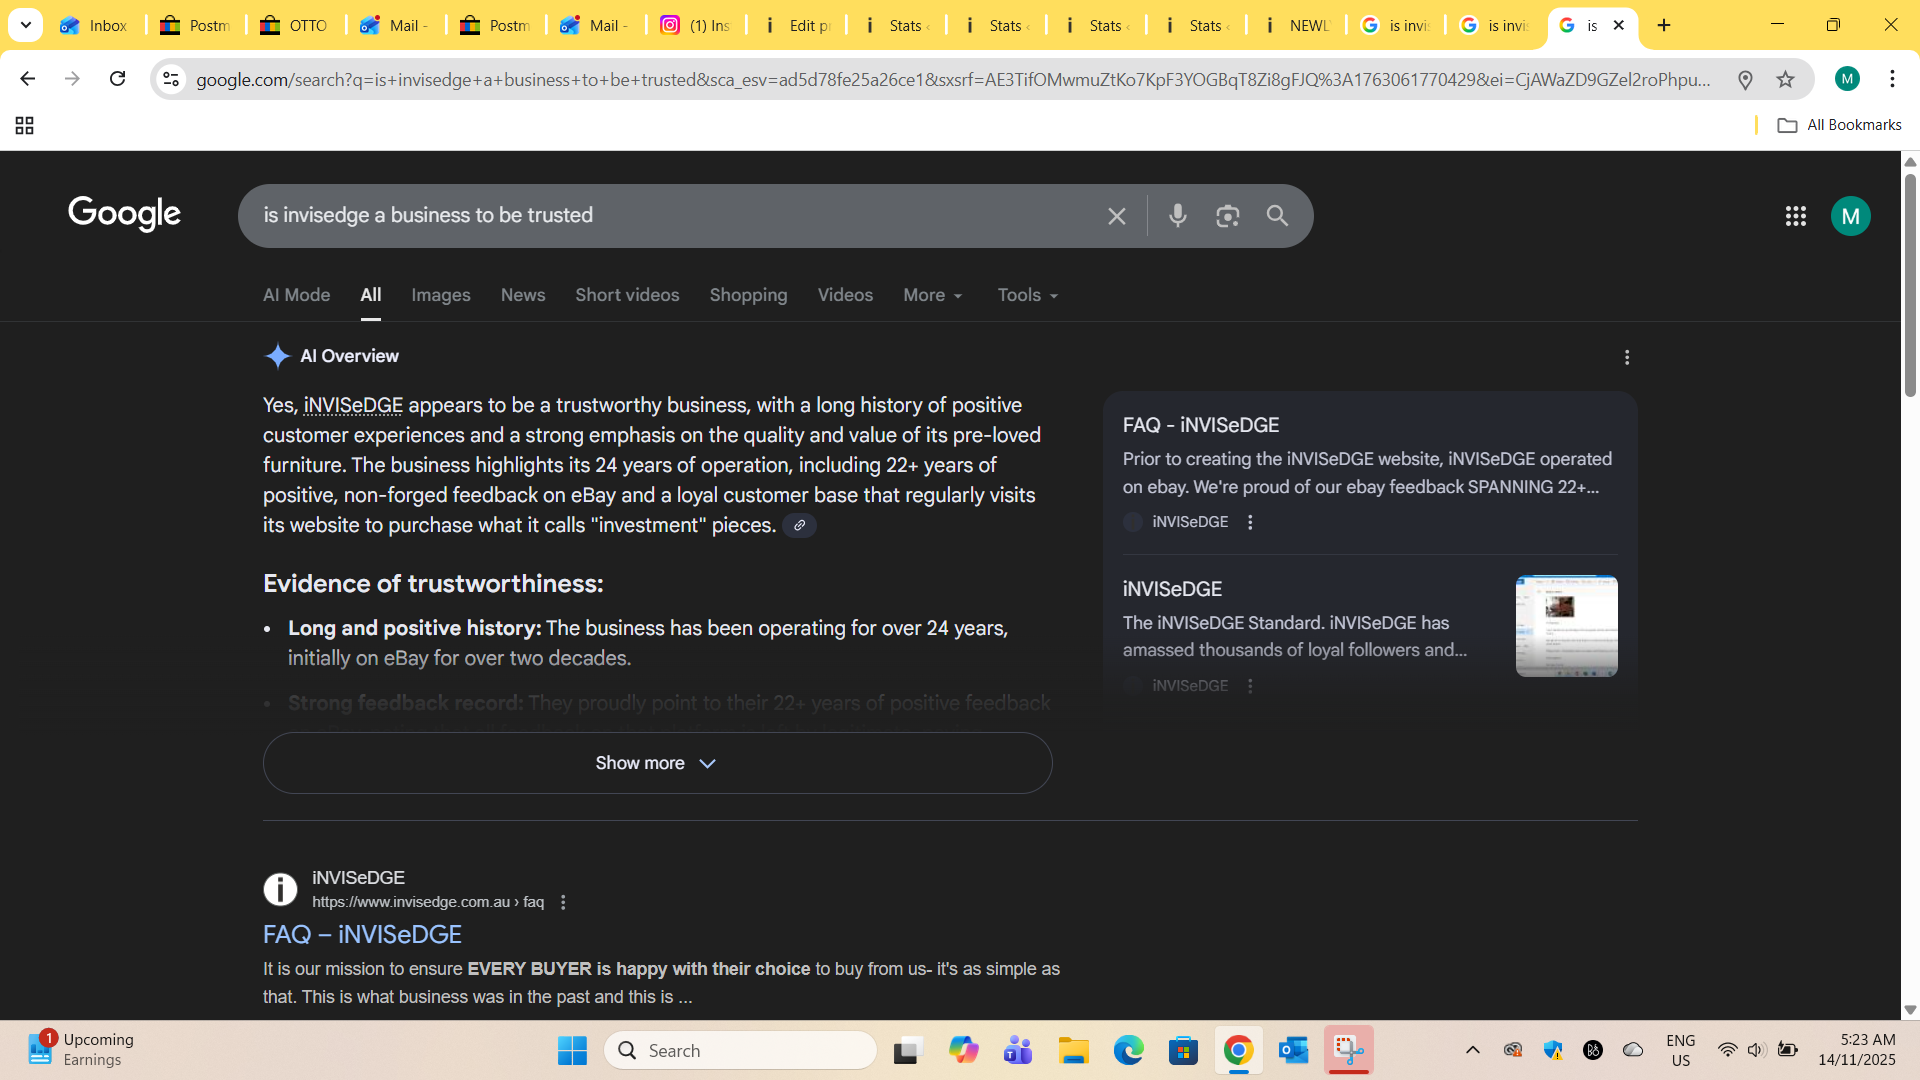Image resolution: width=1920 pixels, height=1080 pixels.
Task: Reload the page with refresh icon
Action: (x=117, y=79)
